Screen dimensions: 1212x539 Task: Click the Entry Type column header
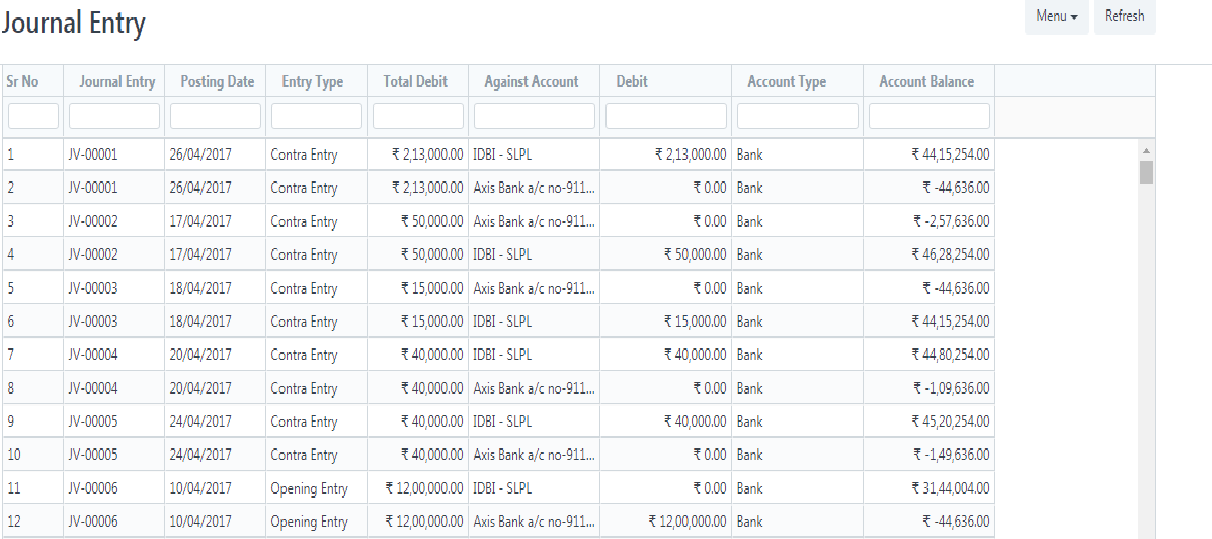coord(312,82)
